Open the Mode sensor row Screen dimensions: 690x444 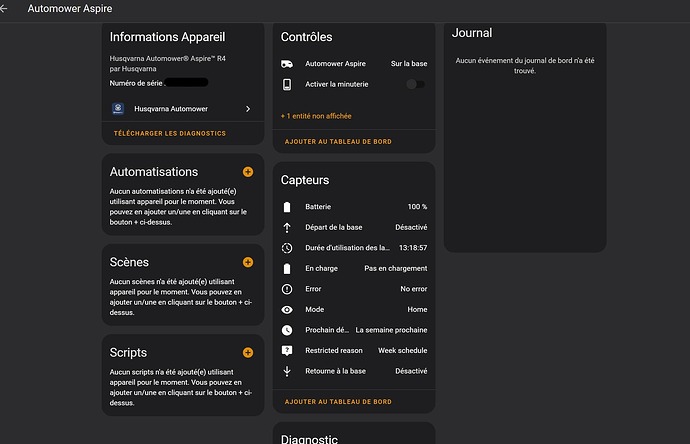[354, 310]
